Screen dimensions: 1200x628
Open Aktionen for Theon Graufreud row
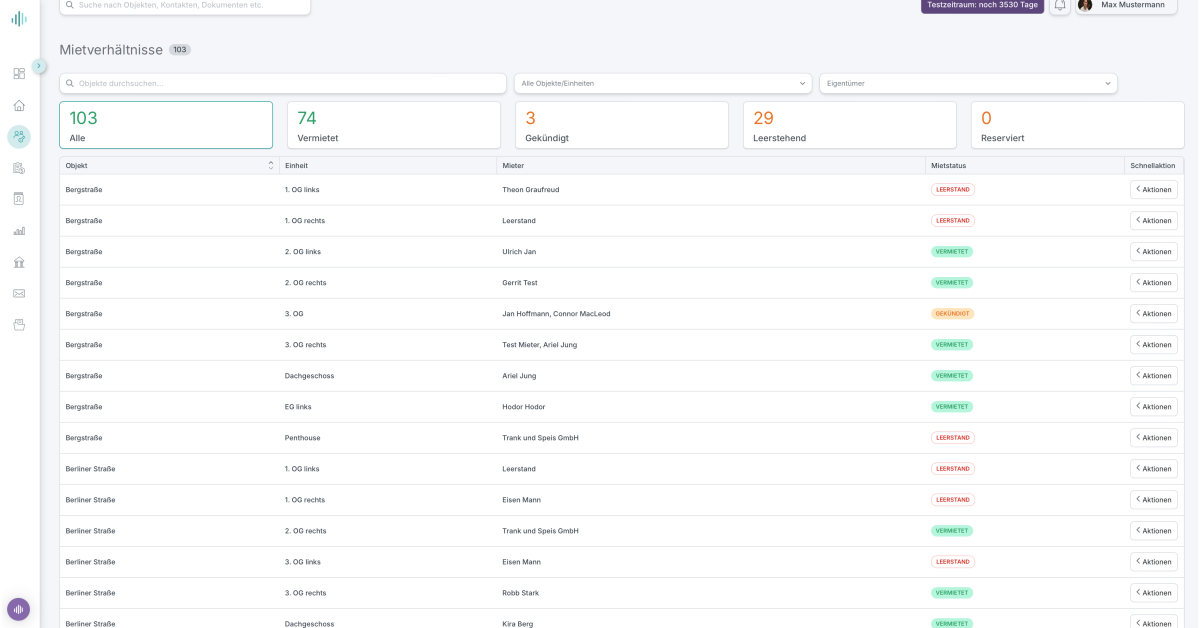(1154, 189)
